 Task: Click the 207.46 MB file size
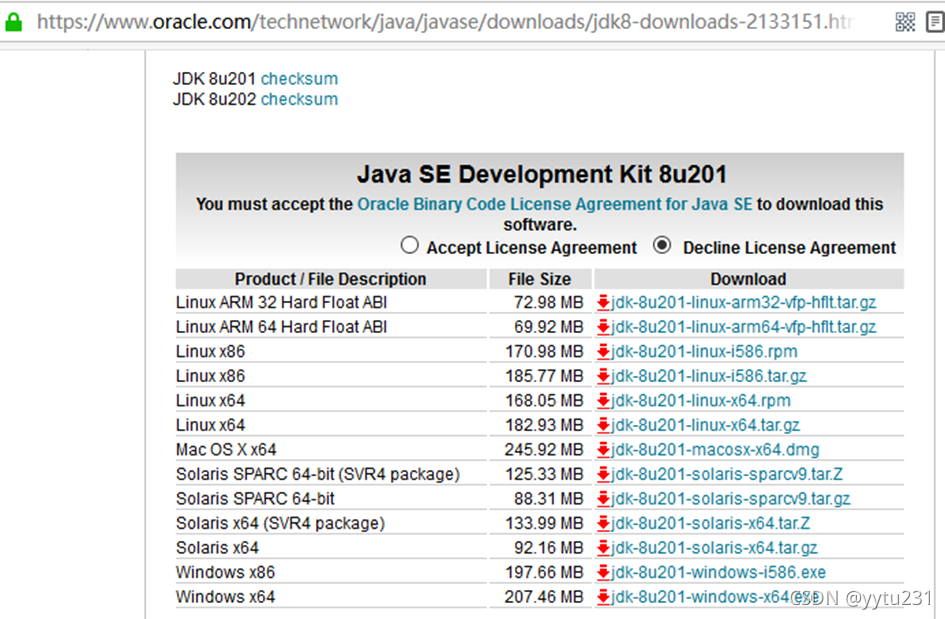coord(544,597)
